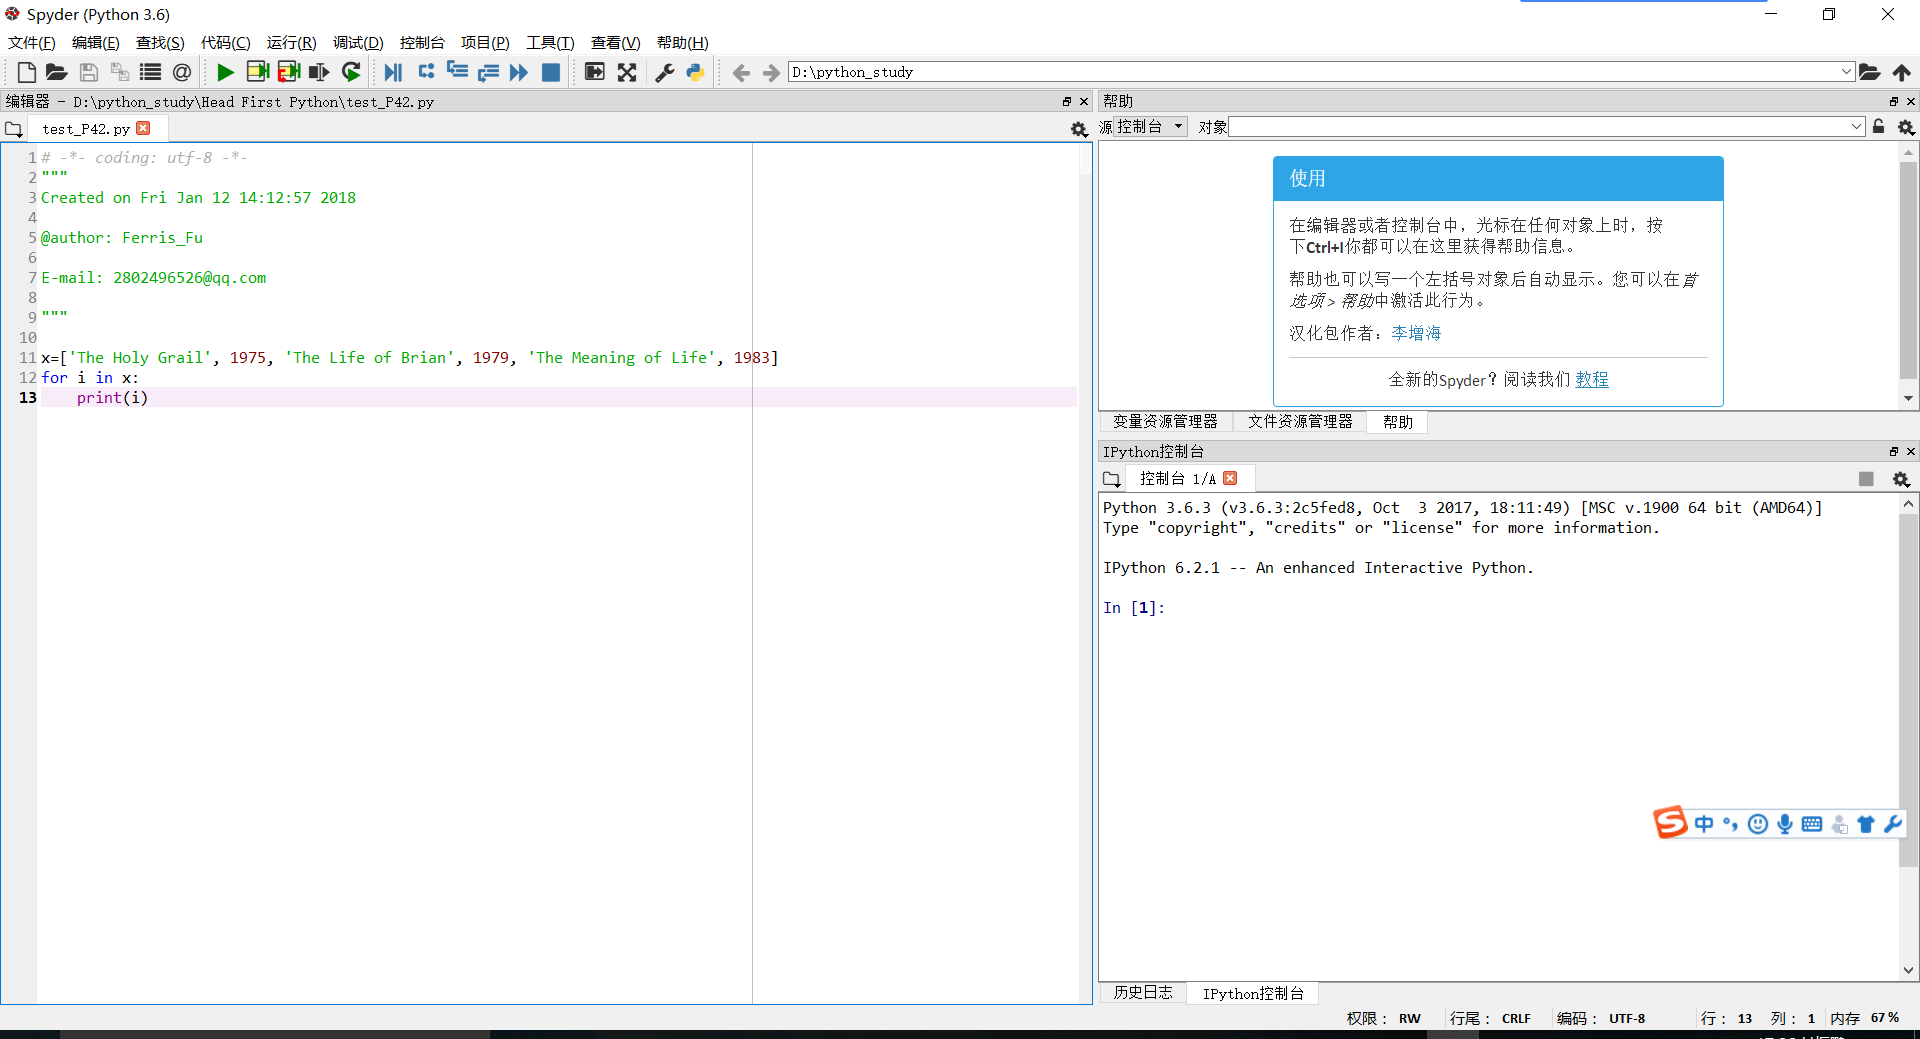This screenshot has width=1920, height=1039.
Task: Close the test_P42.py tab
Action: [143, 128]
